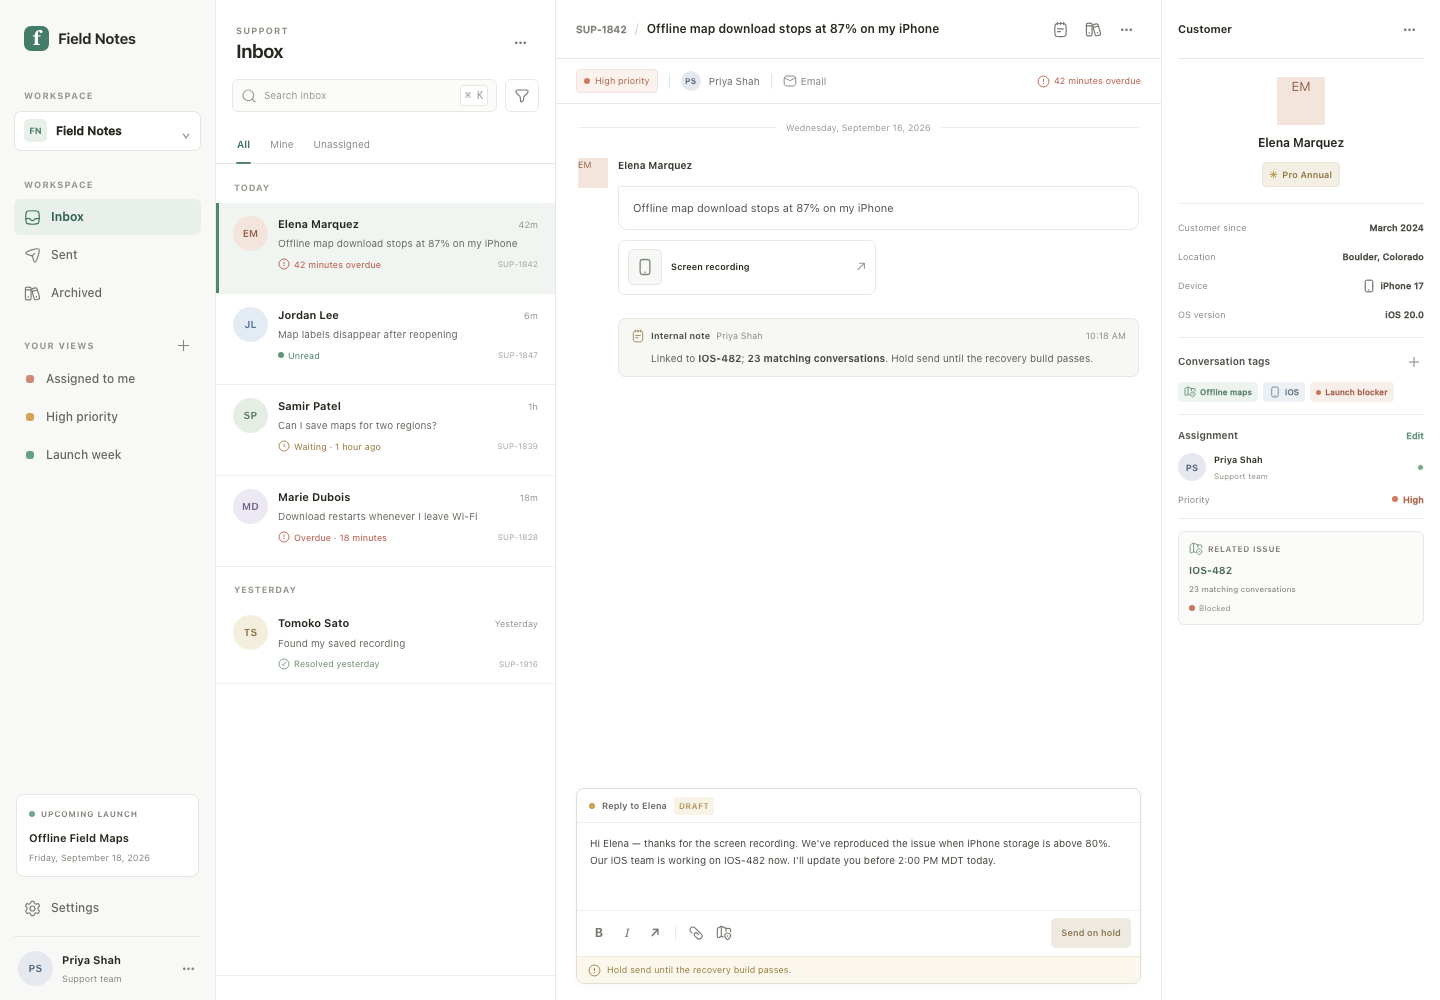Screen dimensions: 1440x1000
Task: Open the Screen recording attachment
Action: pyautogui.click(x=747, y=267)
